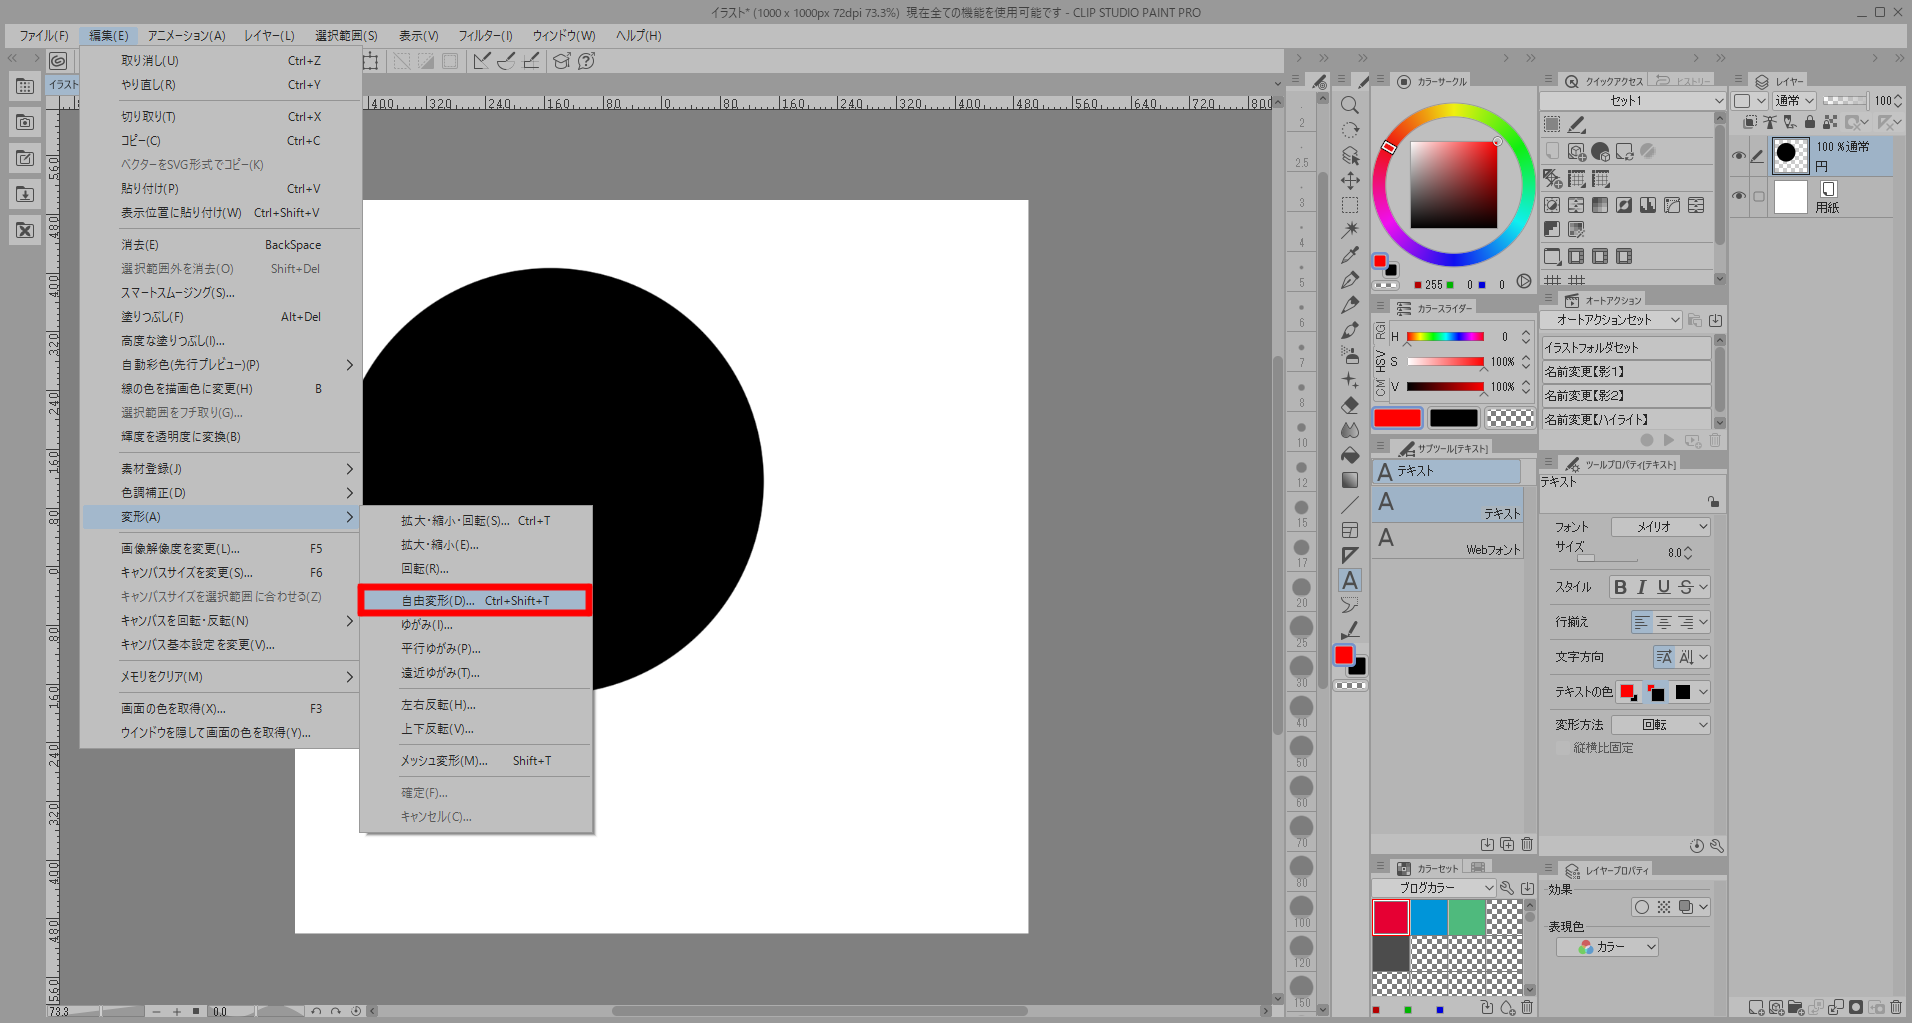Select the Gradient tool
1912x1023 pixels.
pyautogui.click(x=1350, y=480)
